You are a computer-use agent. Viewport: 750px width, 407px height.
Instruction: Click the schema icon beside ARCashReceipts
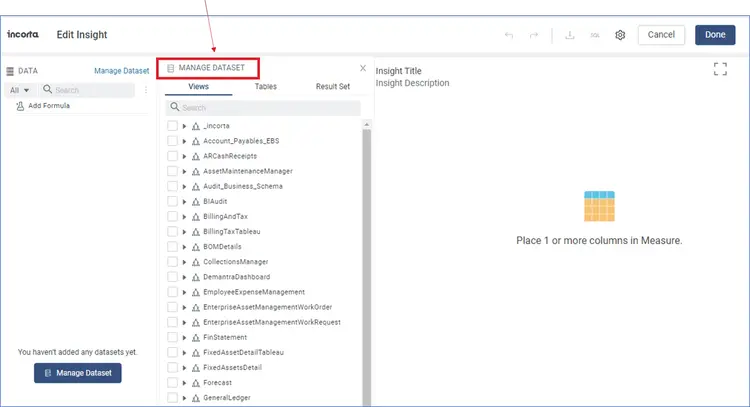tap(196, 156)
